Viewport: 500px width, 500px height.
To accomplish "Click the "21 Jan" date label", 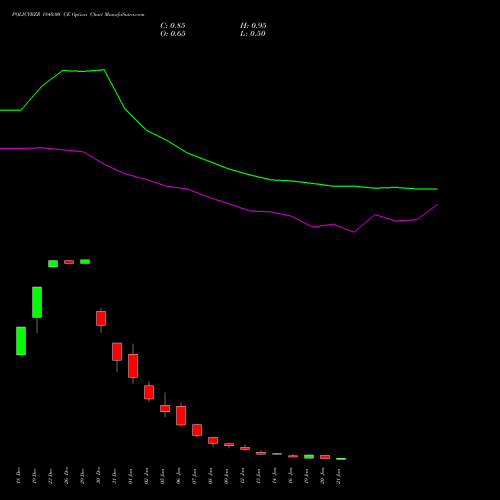I will [x=338, y=476].
